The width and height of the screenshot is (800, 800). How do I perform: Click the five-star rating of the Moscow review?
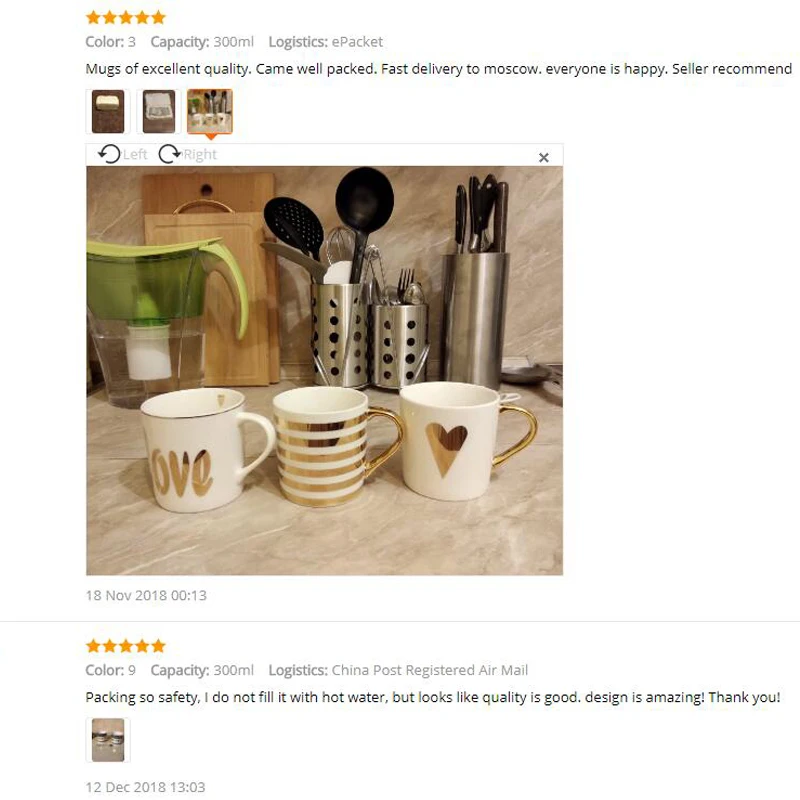(x=126, y=18)
